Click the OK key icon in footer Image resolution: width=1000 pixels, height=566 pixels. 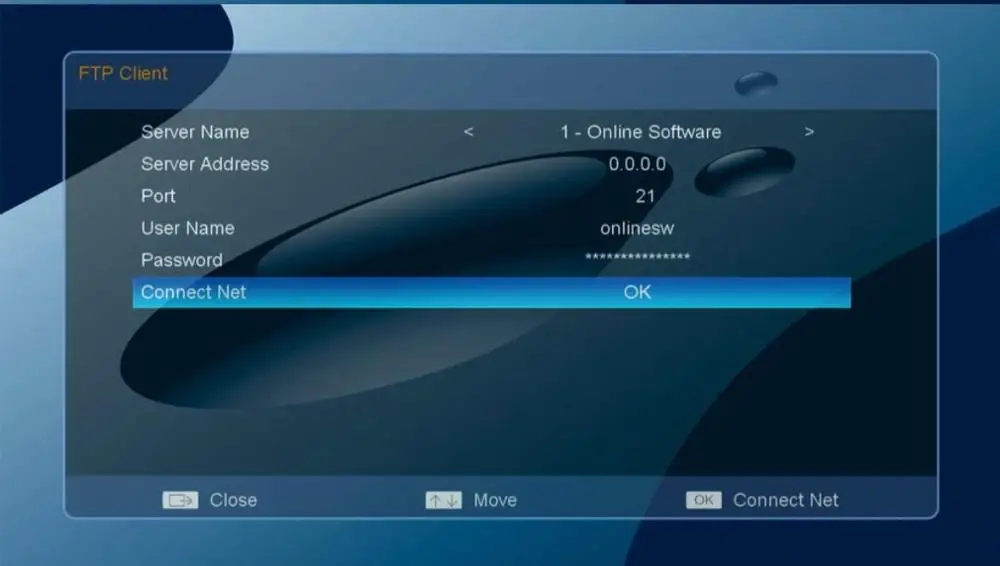(x=703, y=500)
